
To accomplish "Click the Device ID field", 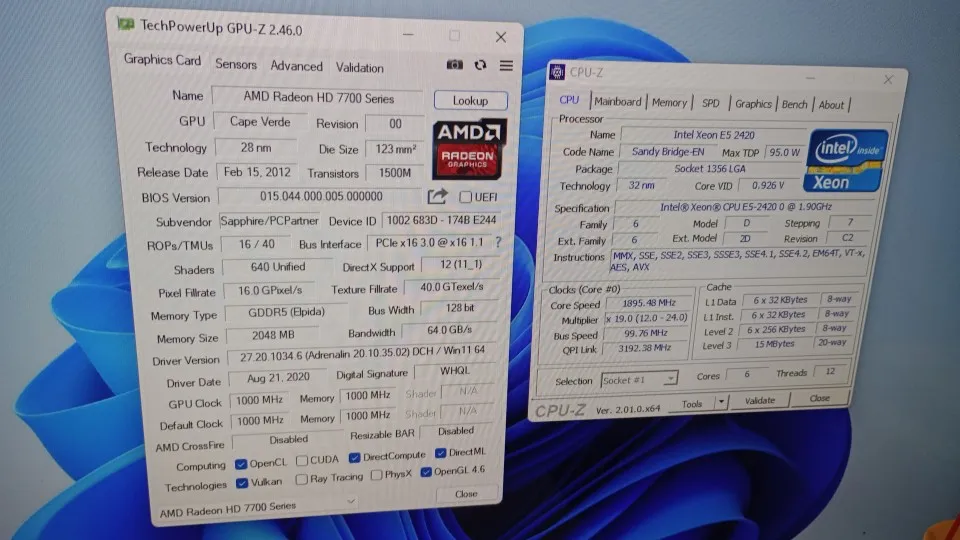I will tap(441, 220).
